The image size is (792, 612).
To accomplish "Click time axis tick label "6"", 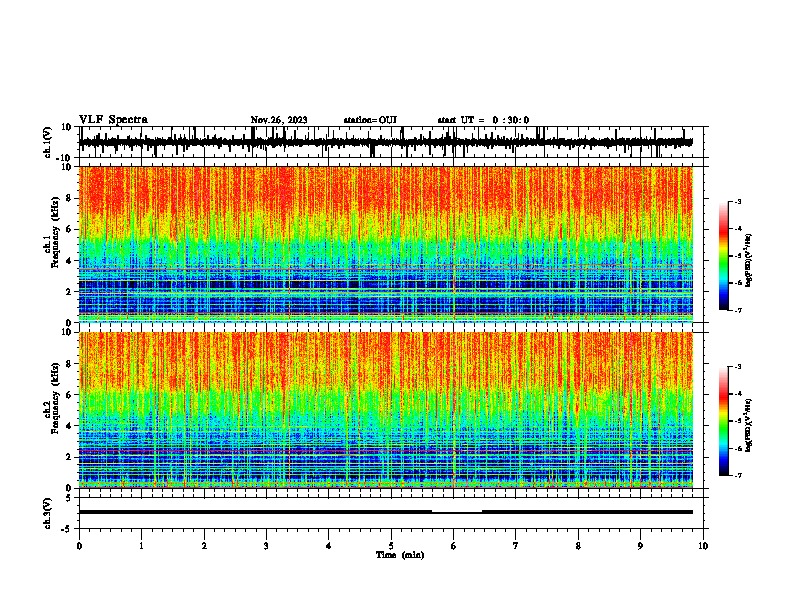I will tap(454, 546).
